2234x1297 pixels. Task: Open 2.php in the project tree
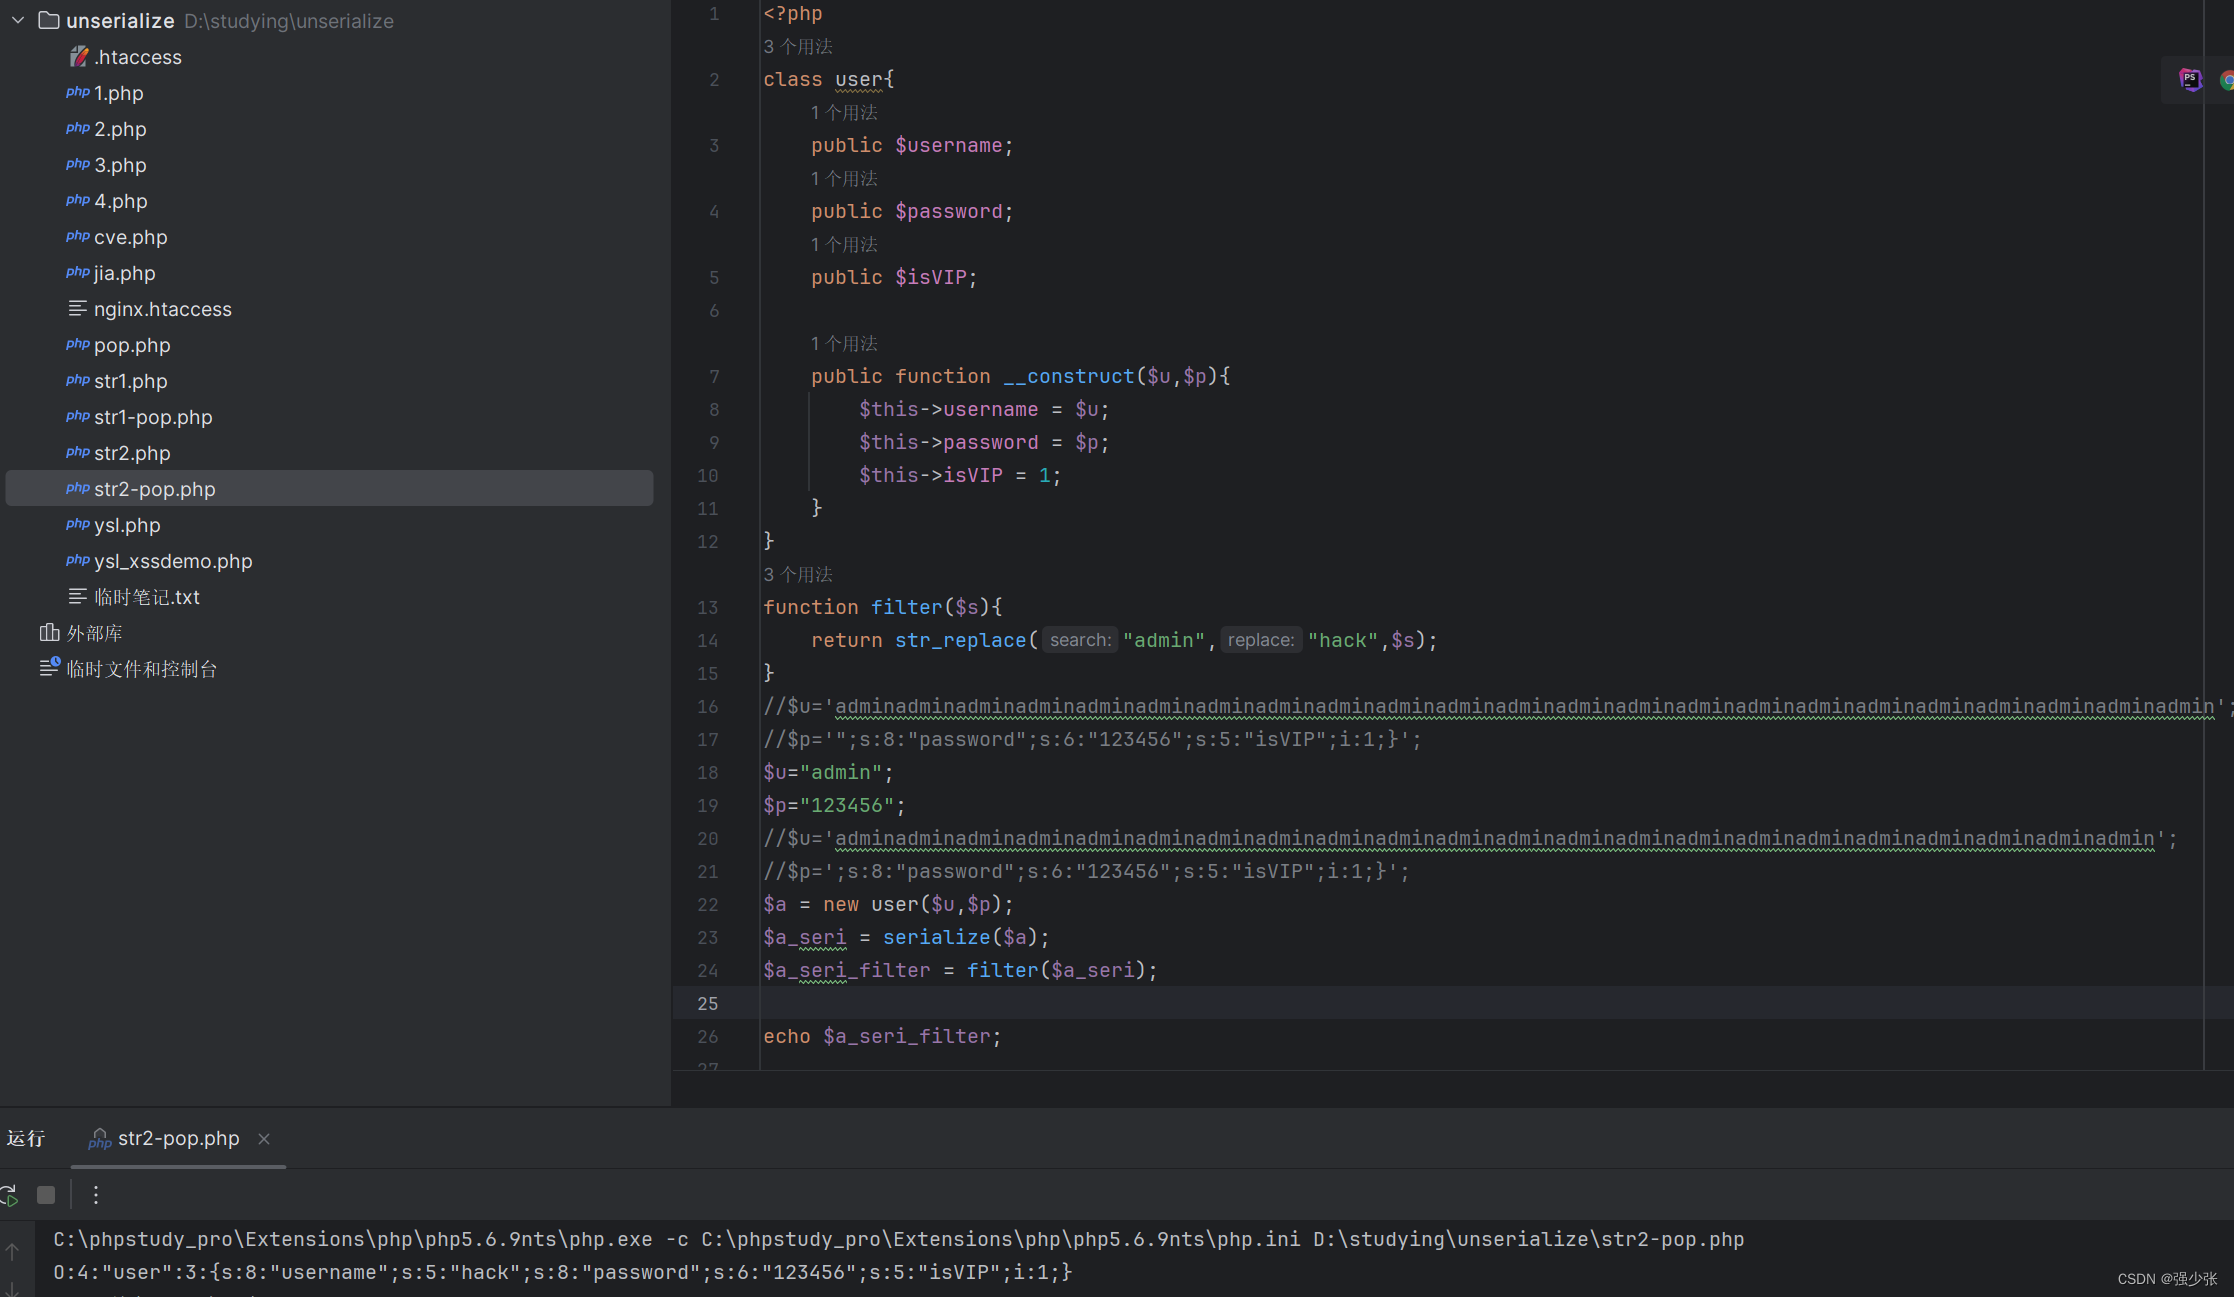(120, 129)
